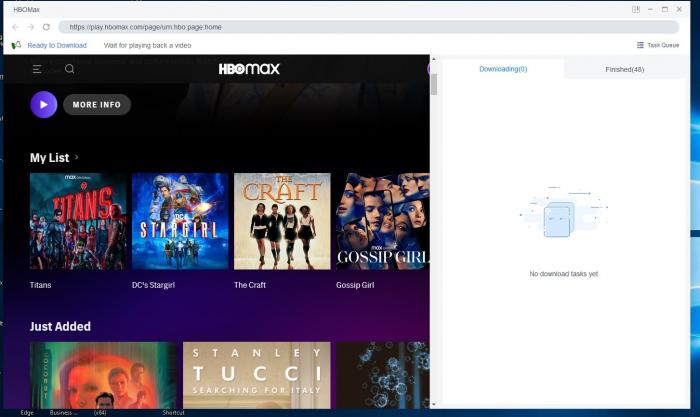Screen dimensions: 700x417
Task: Click the browser back arrow
Action: pyautogui.click(x=16, y=27)
